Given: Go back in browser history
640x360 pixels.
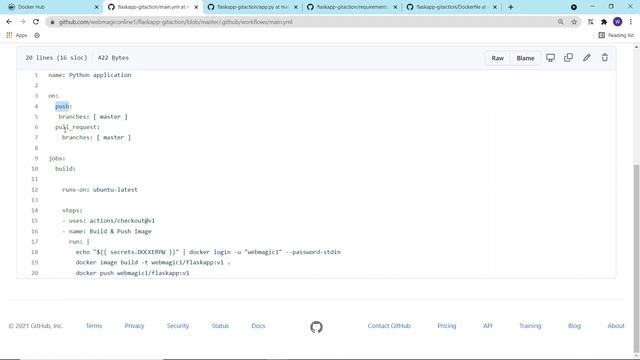Looking at the screenshot, I should (9, 22).
